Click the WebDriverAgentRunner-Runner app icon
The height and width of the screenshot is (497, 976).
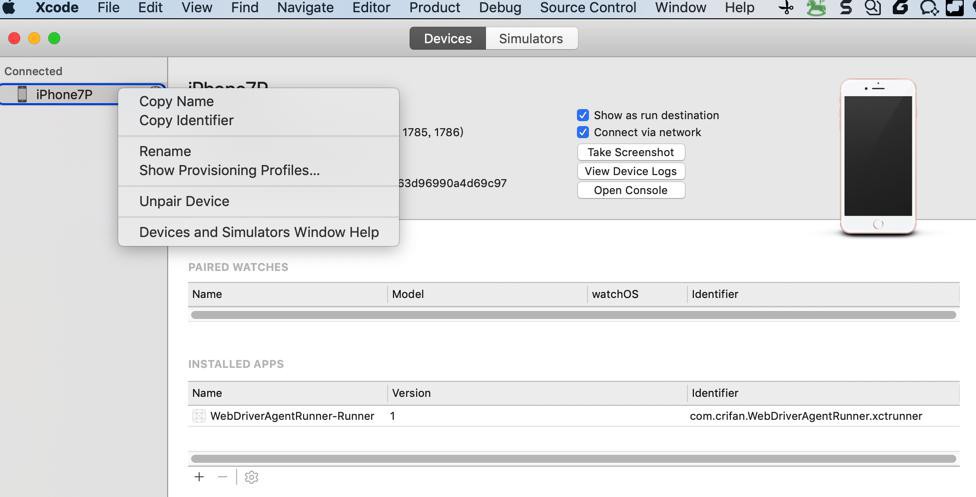pyautogui.click(x=199, y=416)
